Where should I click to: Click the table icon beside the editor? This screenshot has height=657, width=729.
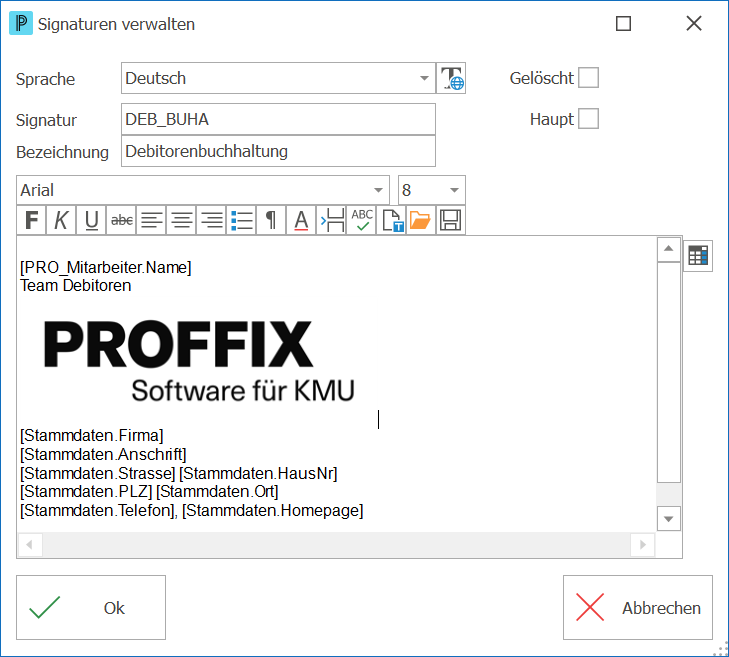pyautogui.click(x=698, y=255)
